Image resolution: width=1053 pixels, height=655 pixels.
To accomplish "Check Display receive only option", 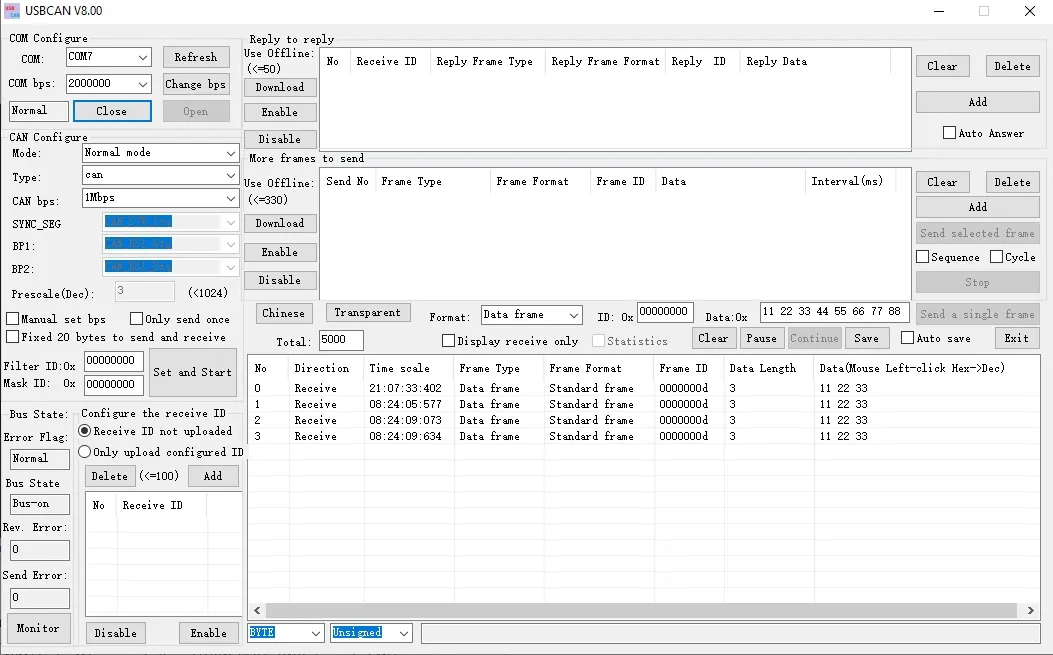I will (x=449, y=341).
